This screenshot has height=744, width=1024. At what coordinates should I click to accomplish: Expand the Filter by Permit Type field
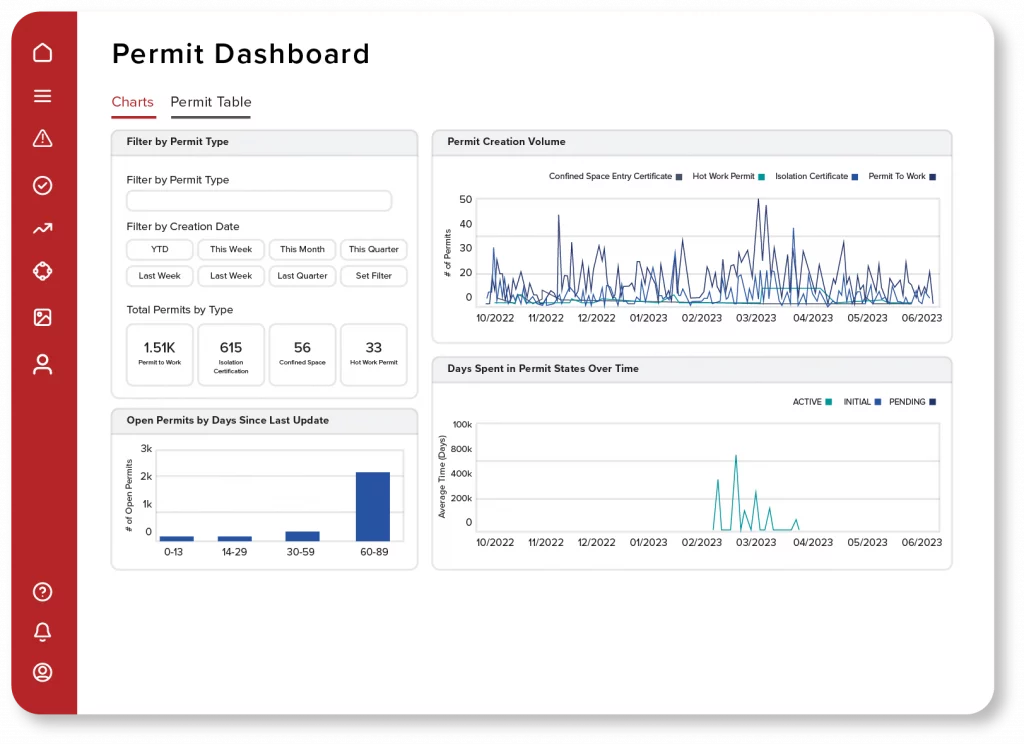(x=259, y=201)
